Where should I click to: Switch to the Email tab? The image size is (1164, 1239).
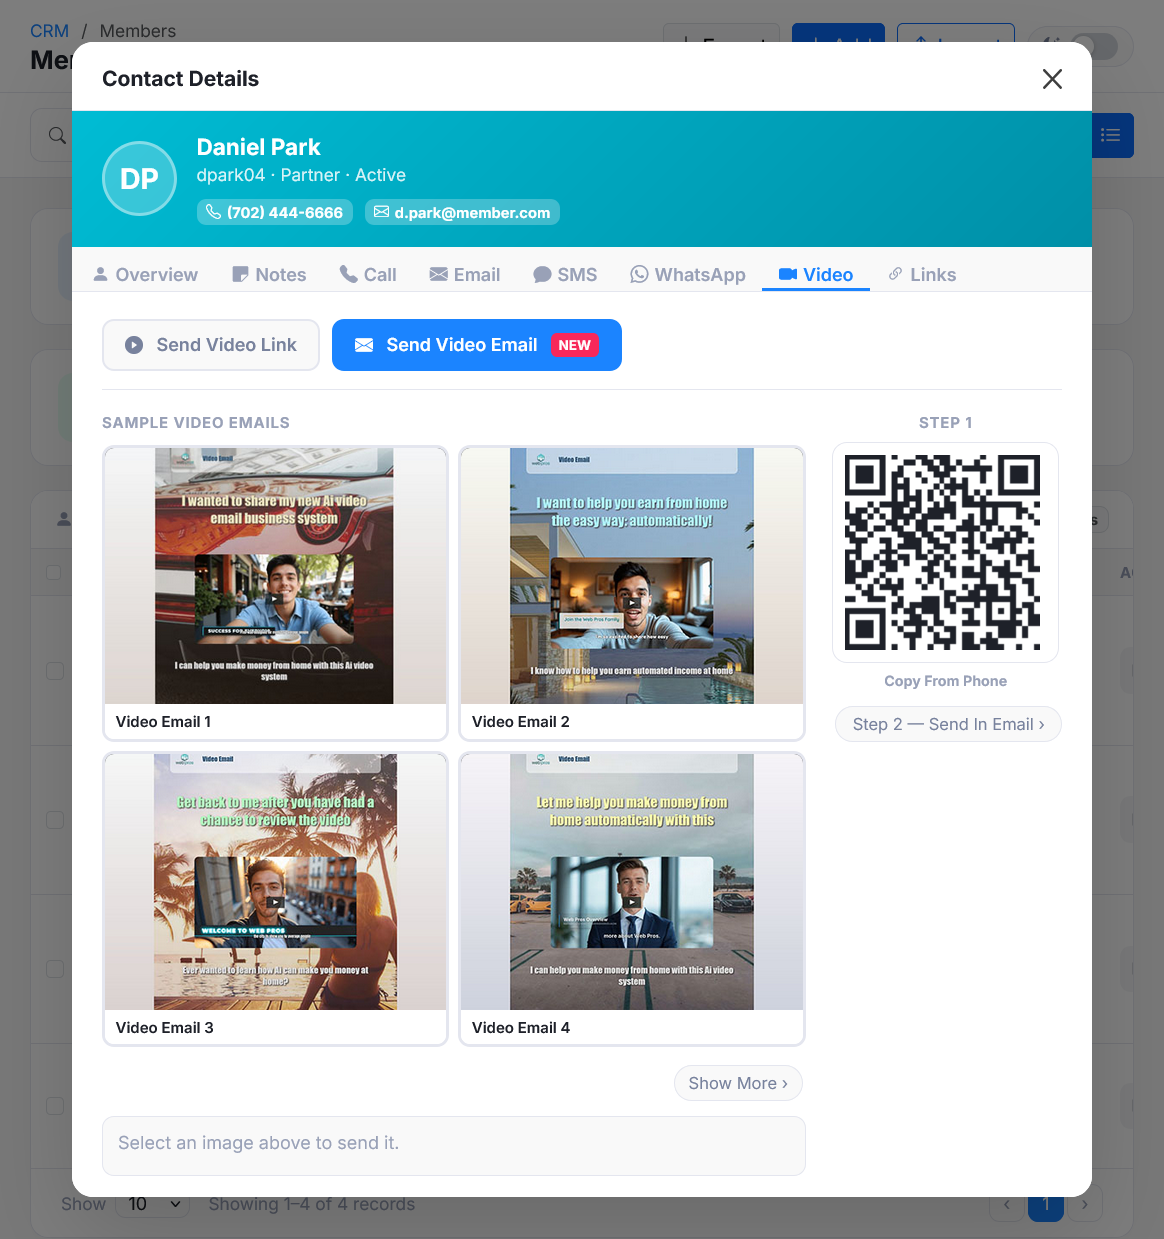pos(465,274)
